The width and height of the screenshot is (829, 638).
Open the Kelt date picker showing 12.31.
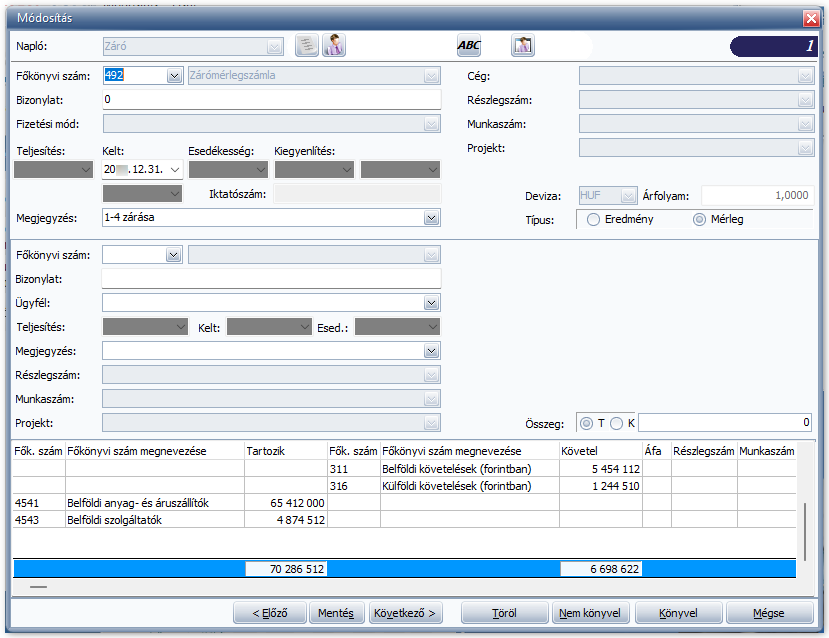click(x=175, y=170)
